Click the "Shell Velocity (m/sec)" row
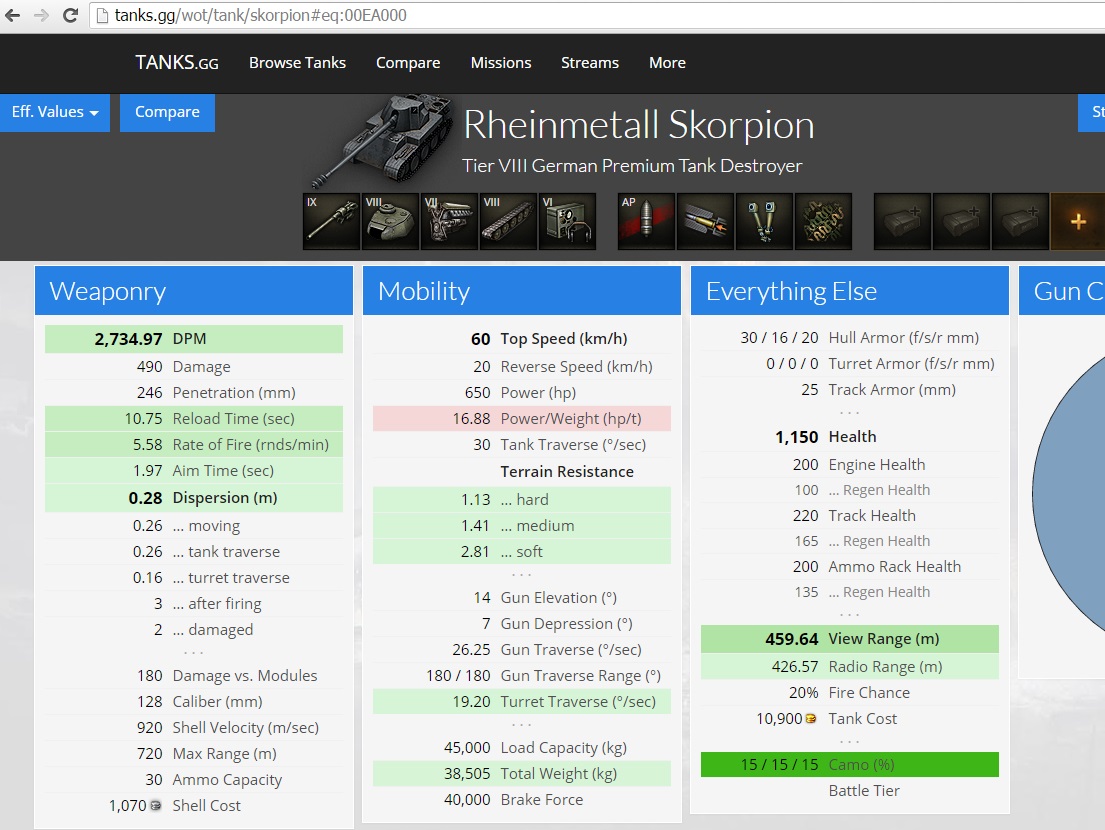This screenshot has width=1105, height=830. coord(194,728)
